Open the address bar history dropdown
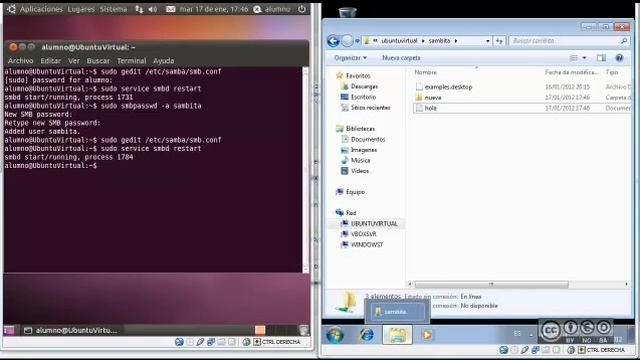 [488, 41]
